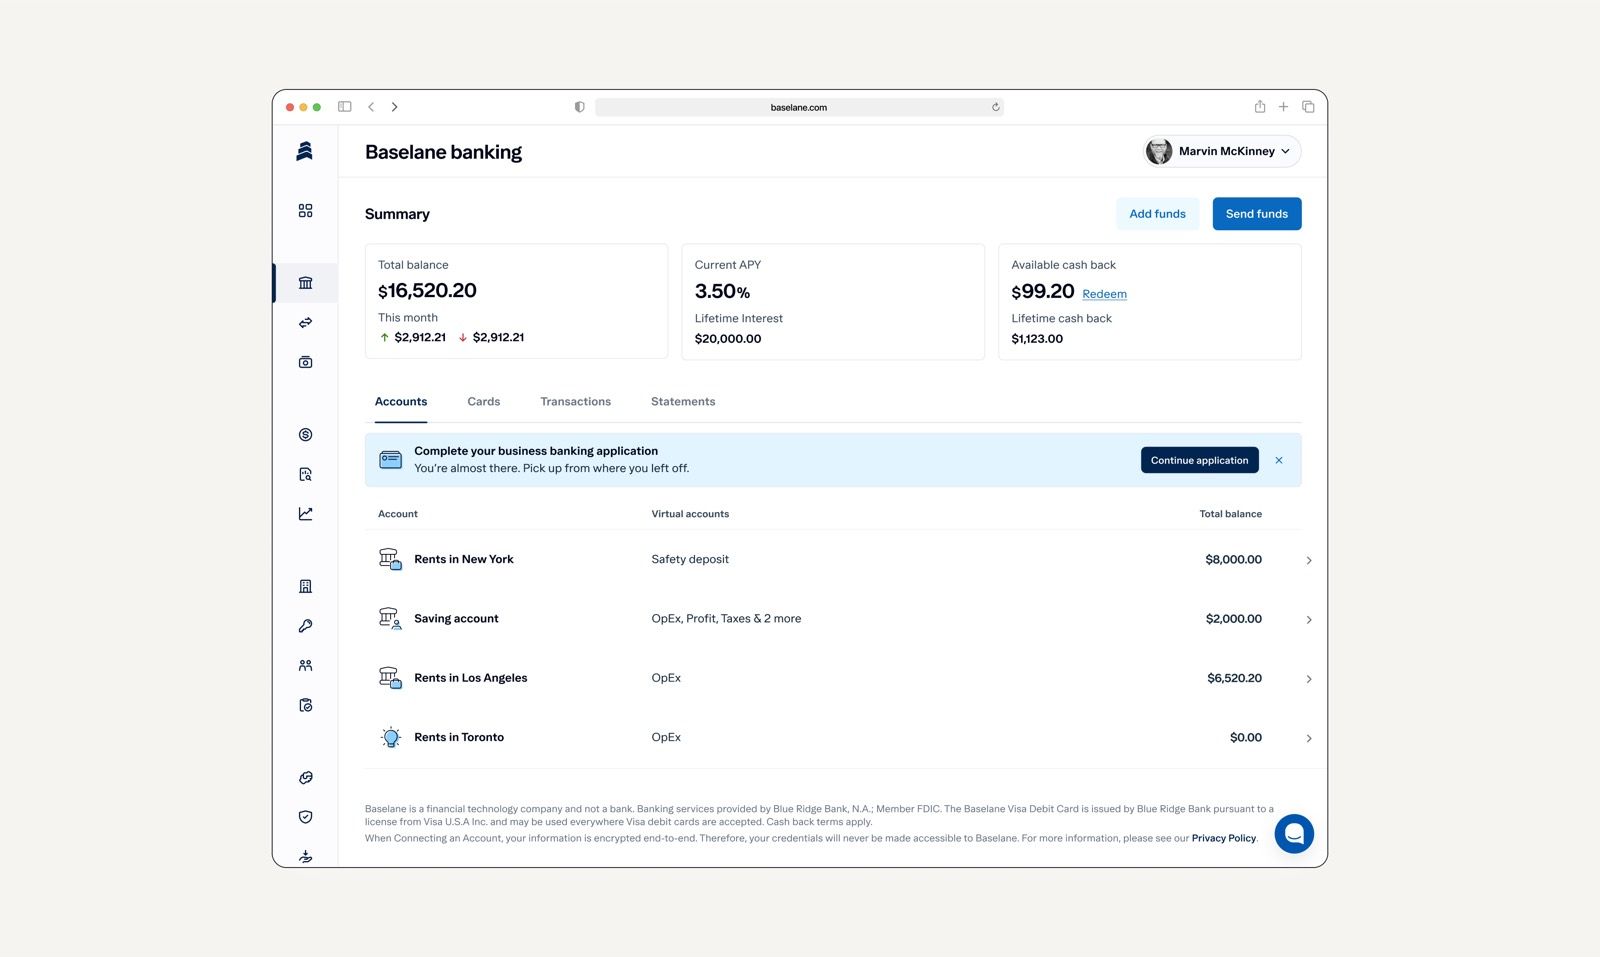Open Marvin McKinney user dropdown
1600x957 pixels.
(x=1222, y=151)
